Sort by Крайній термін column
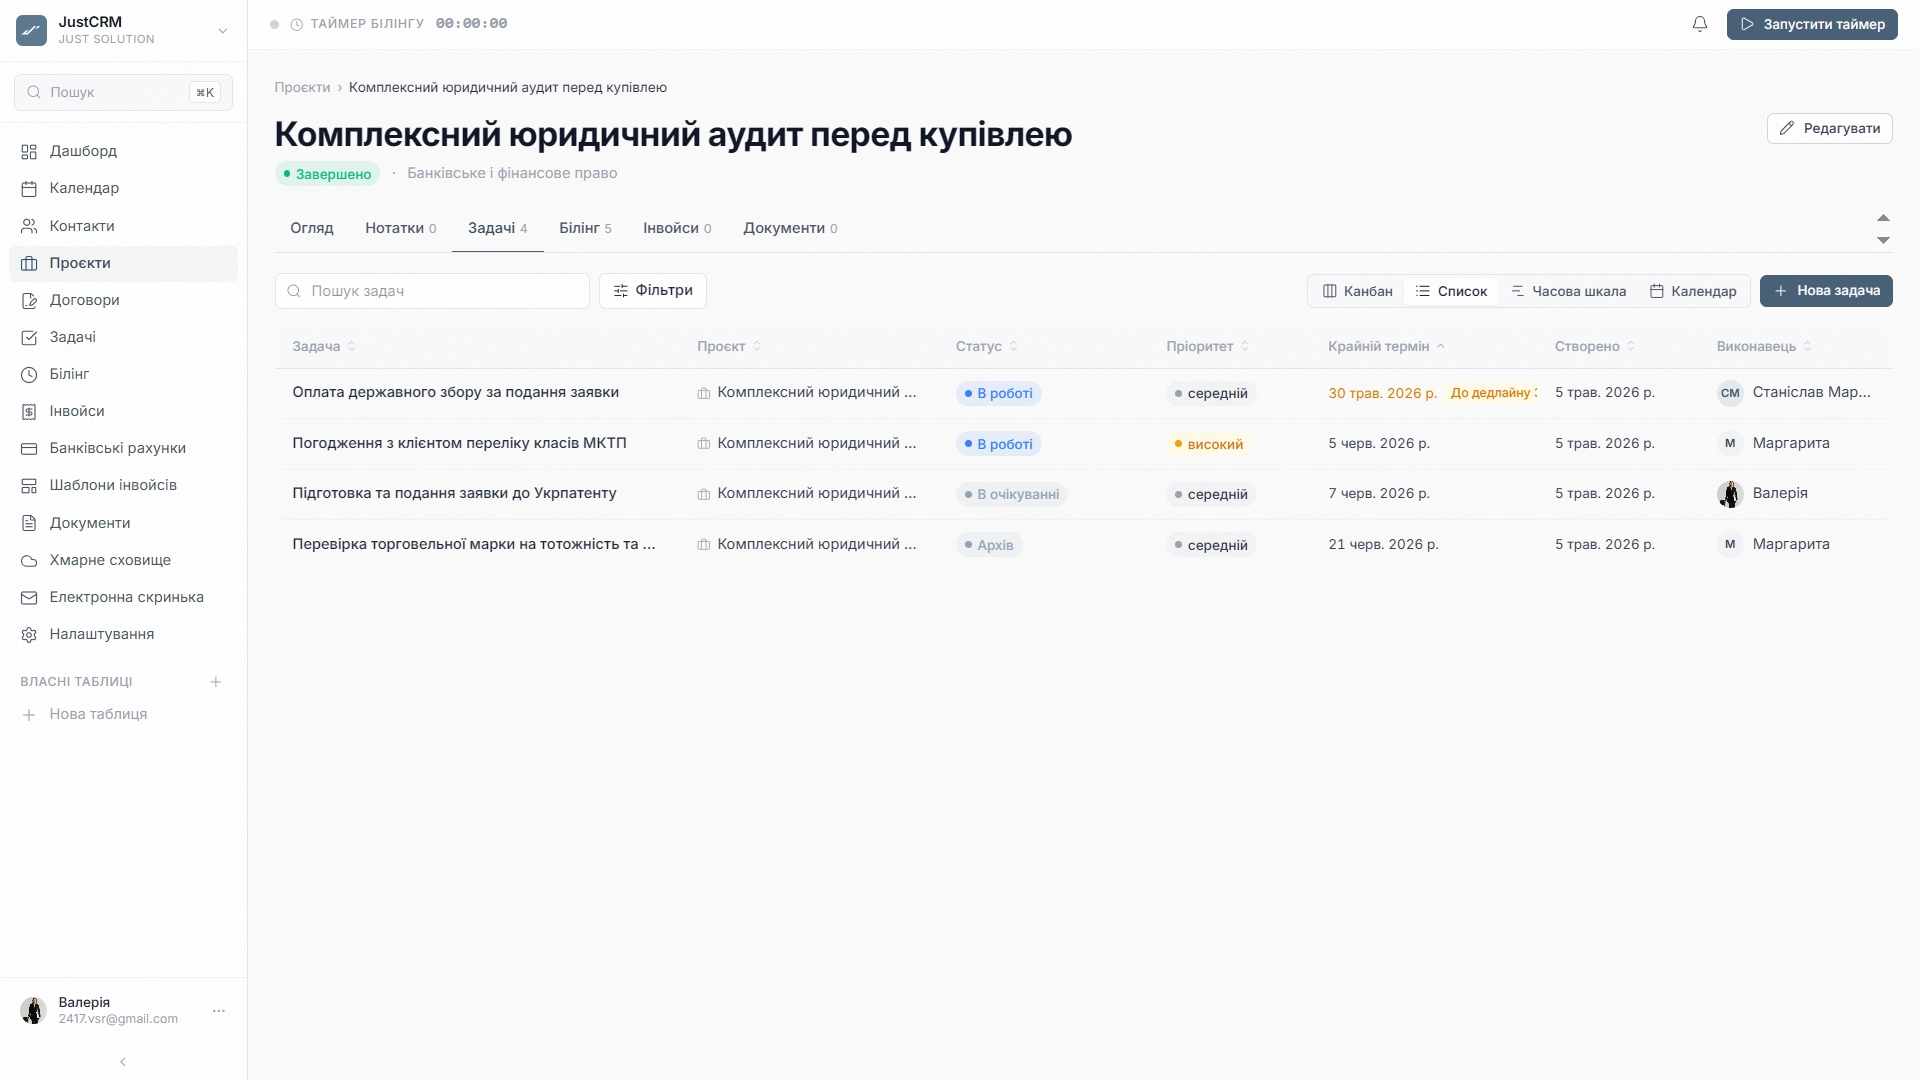The height and width of the screenshot is (1080, 1920). (x=1386, y=346)
